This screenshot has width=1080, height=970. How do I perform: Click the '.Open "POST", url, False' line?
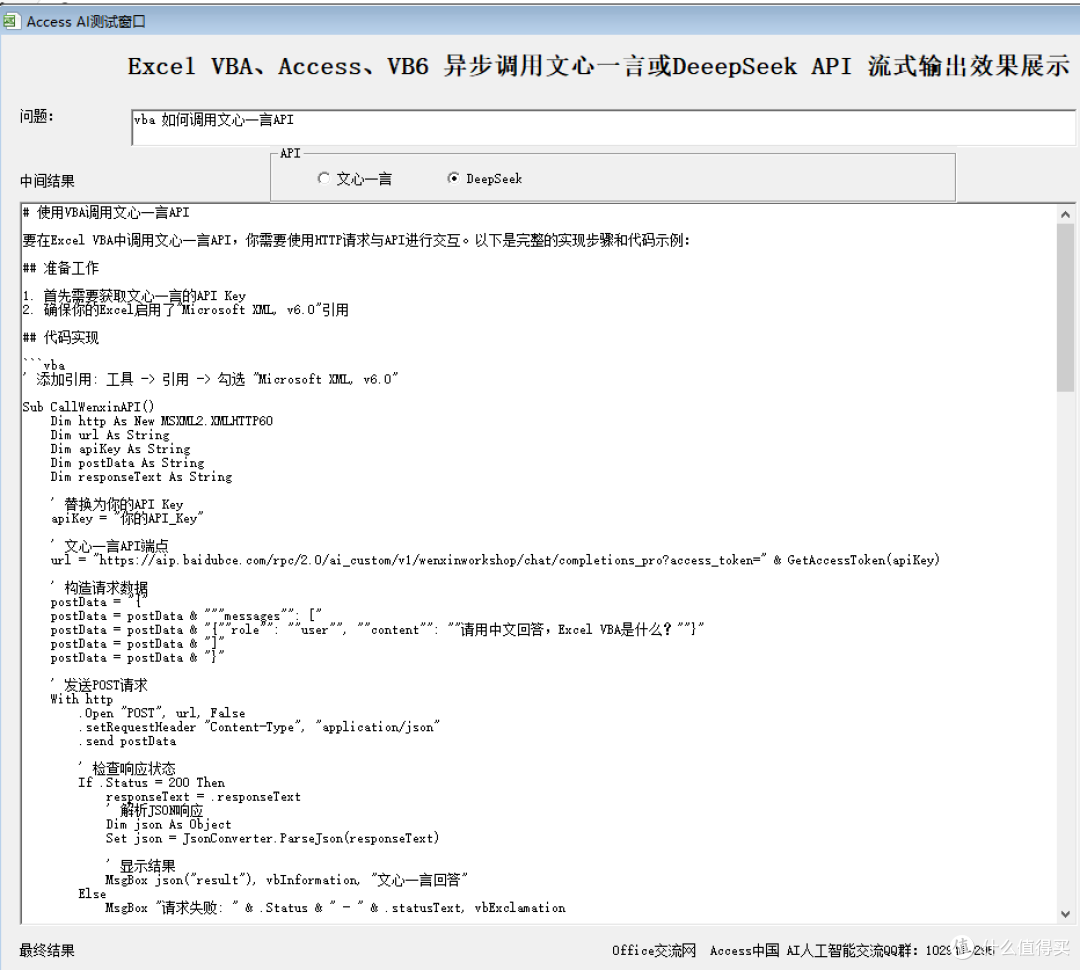click(161, 713)
